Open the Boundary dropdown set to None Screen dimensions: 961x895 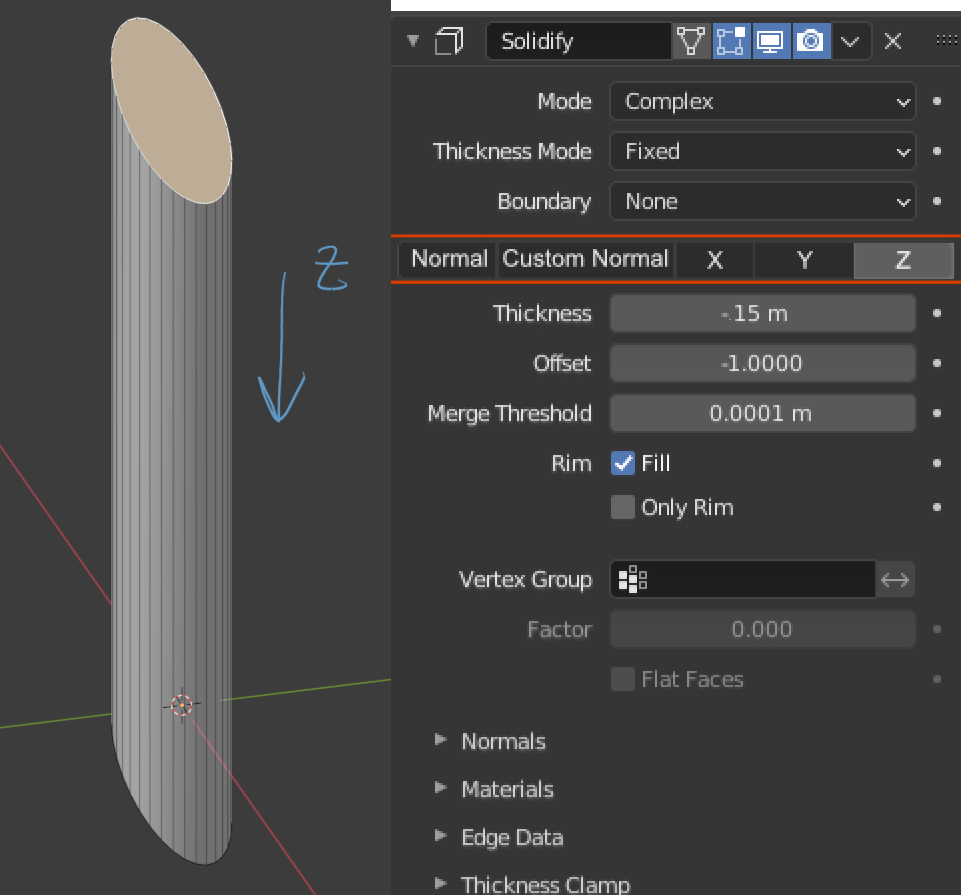pyautogui.click(x=762, y=201)
